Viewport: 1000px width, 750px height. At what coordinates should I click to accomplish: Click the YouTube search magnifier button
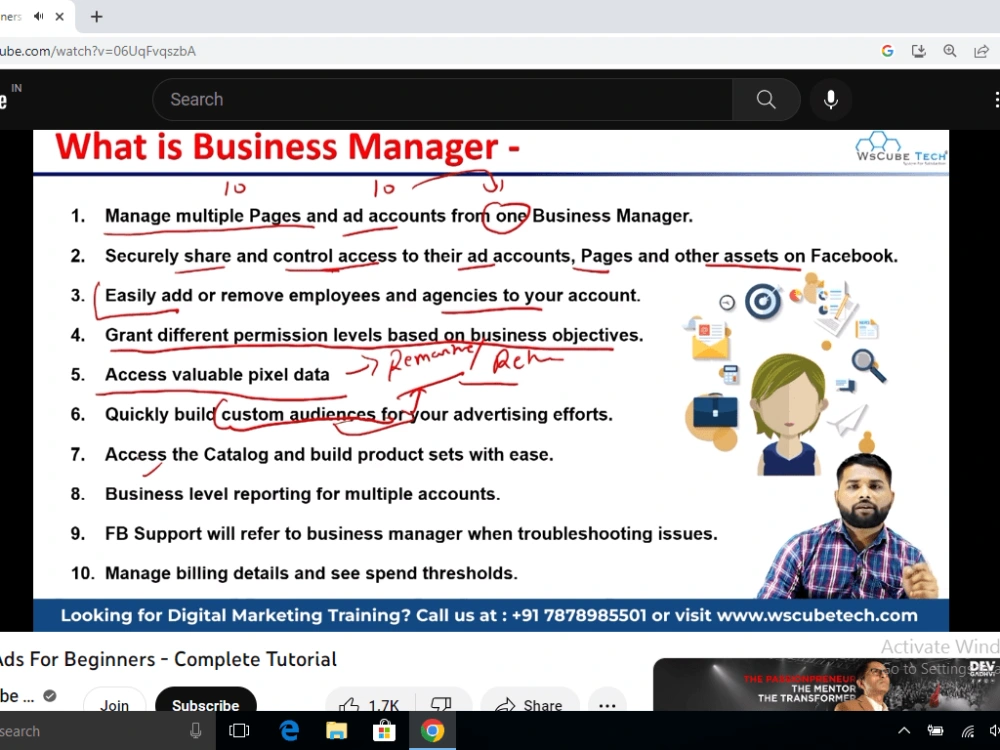pos(766,99)
